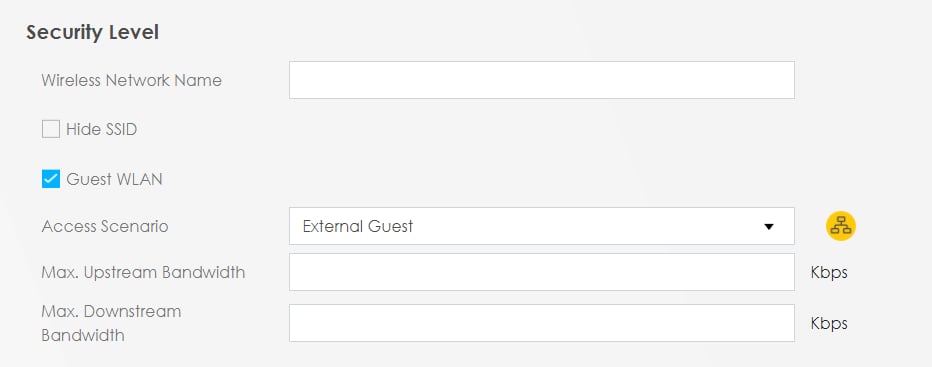Click the Access Scenario label
This screenshot has width=932, height=367.
105,226
